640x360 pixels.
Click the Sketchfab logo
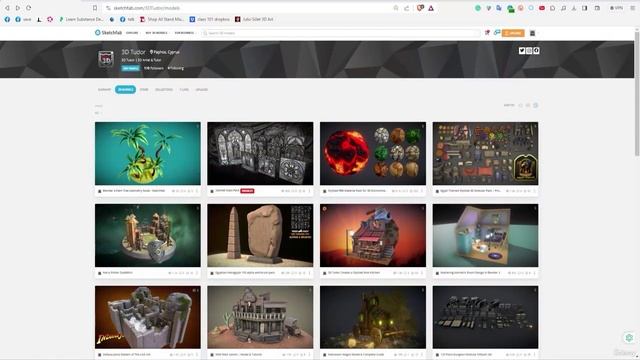pos(108,33)
